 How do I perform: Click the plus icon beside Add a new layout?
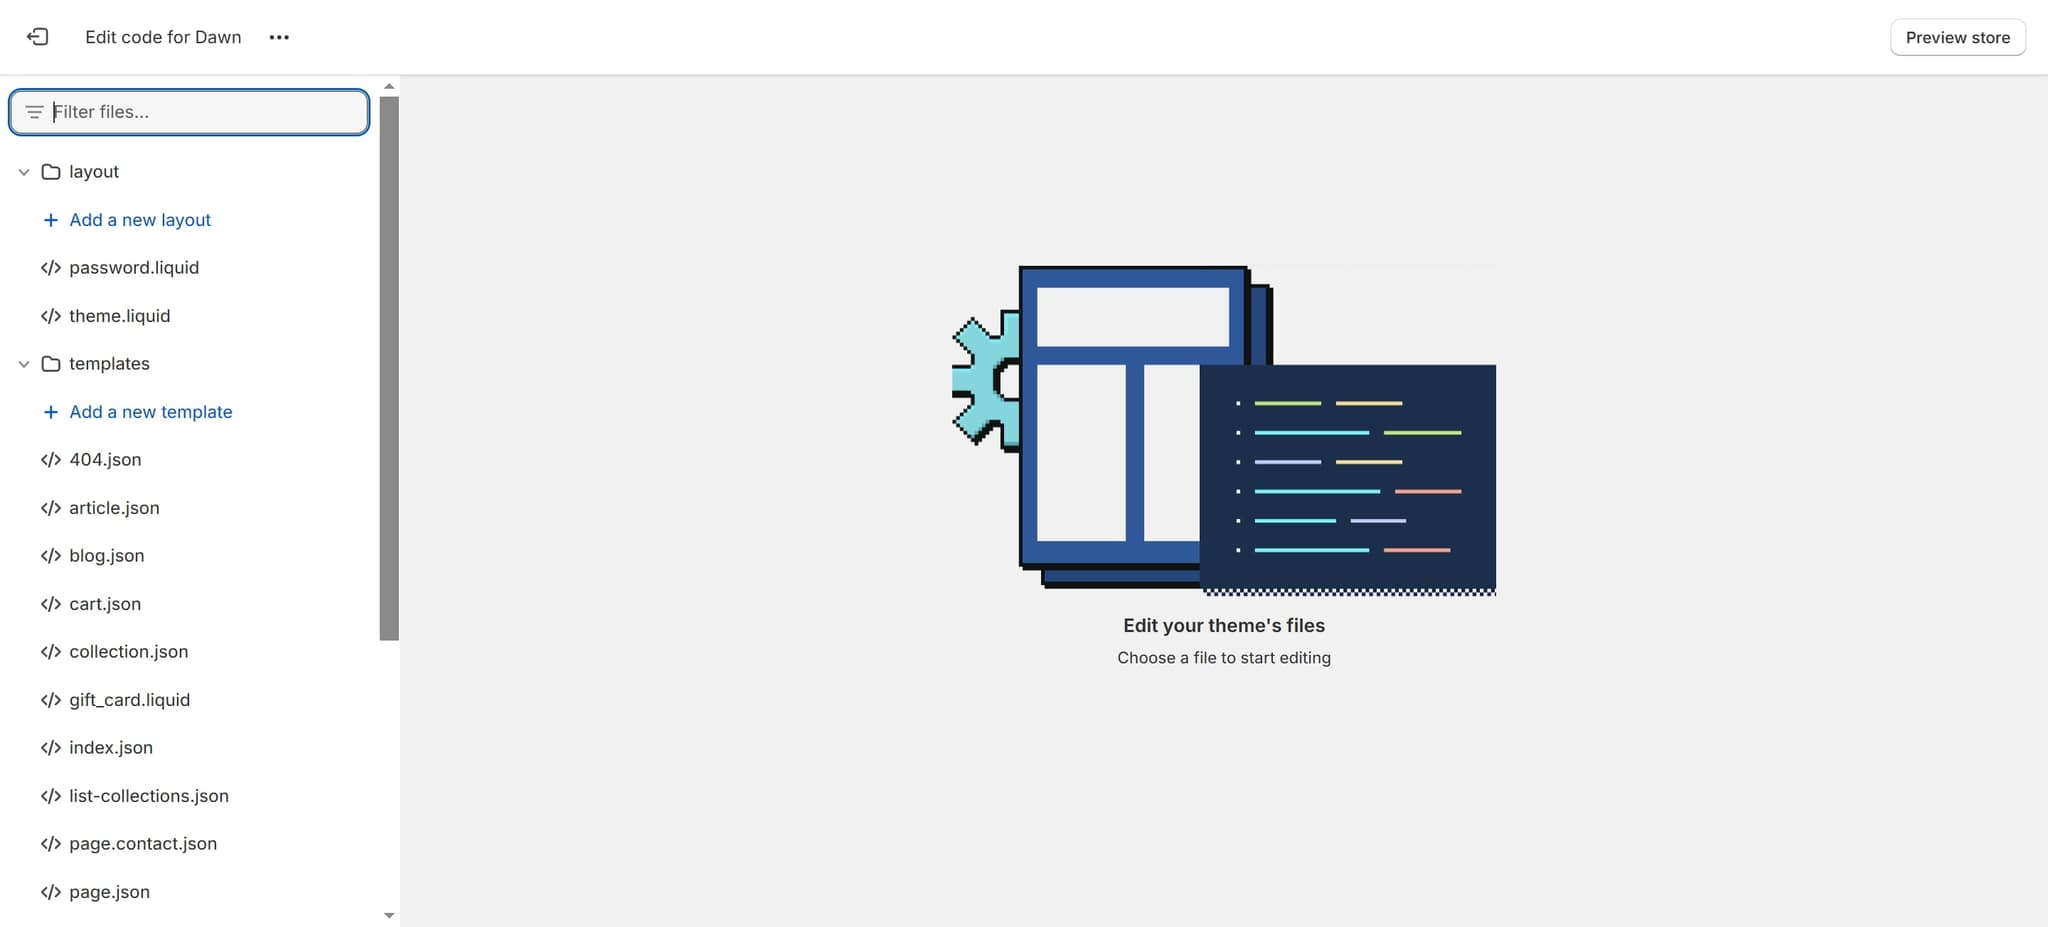[x=49, y=219]
